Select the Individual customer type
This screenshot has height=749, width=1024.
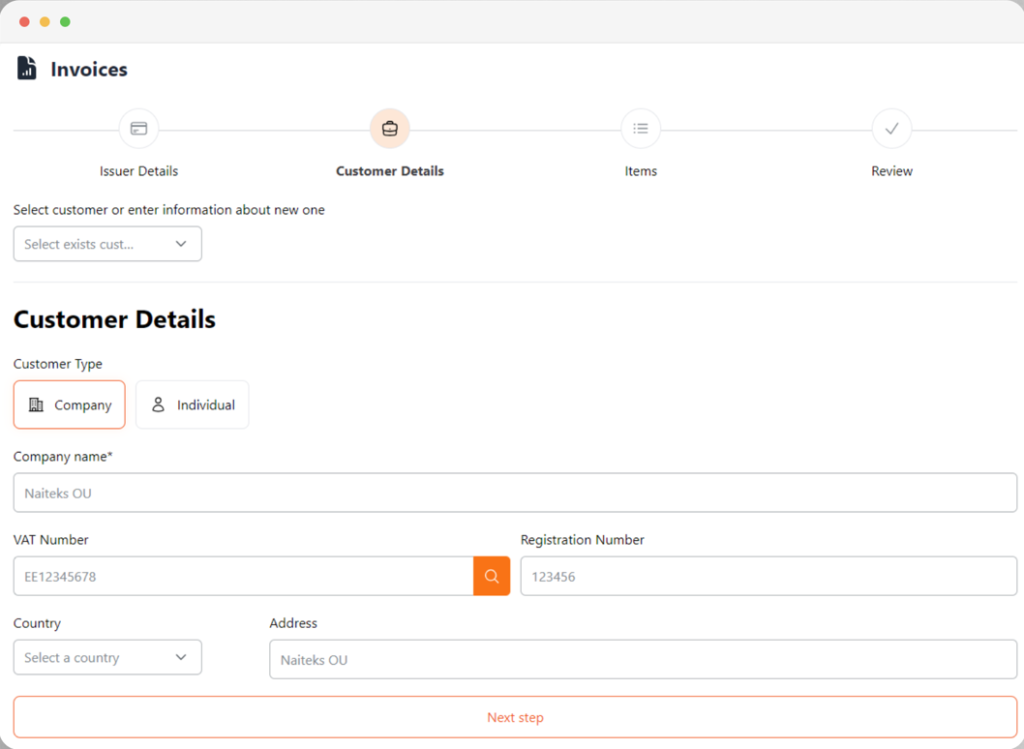192,405
